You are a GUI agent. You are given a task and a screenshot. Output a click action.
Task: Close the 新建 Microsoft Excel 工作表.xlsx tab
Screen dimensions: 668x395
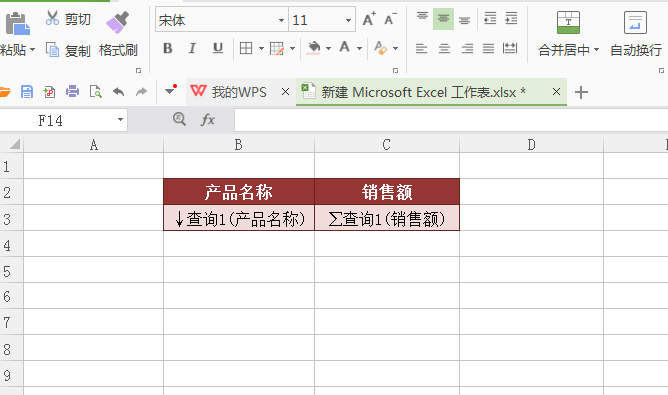(556, 92)
